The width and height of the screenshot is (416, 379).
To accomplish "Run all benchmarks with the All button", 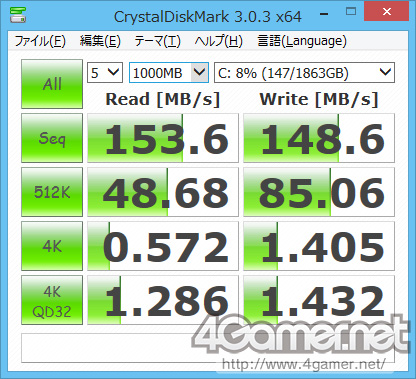I will click(x=52, y=84).
